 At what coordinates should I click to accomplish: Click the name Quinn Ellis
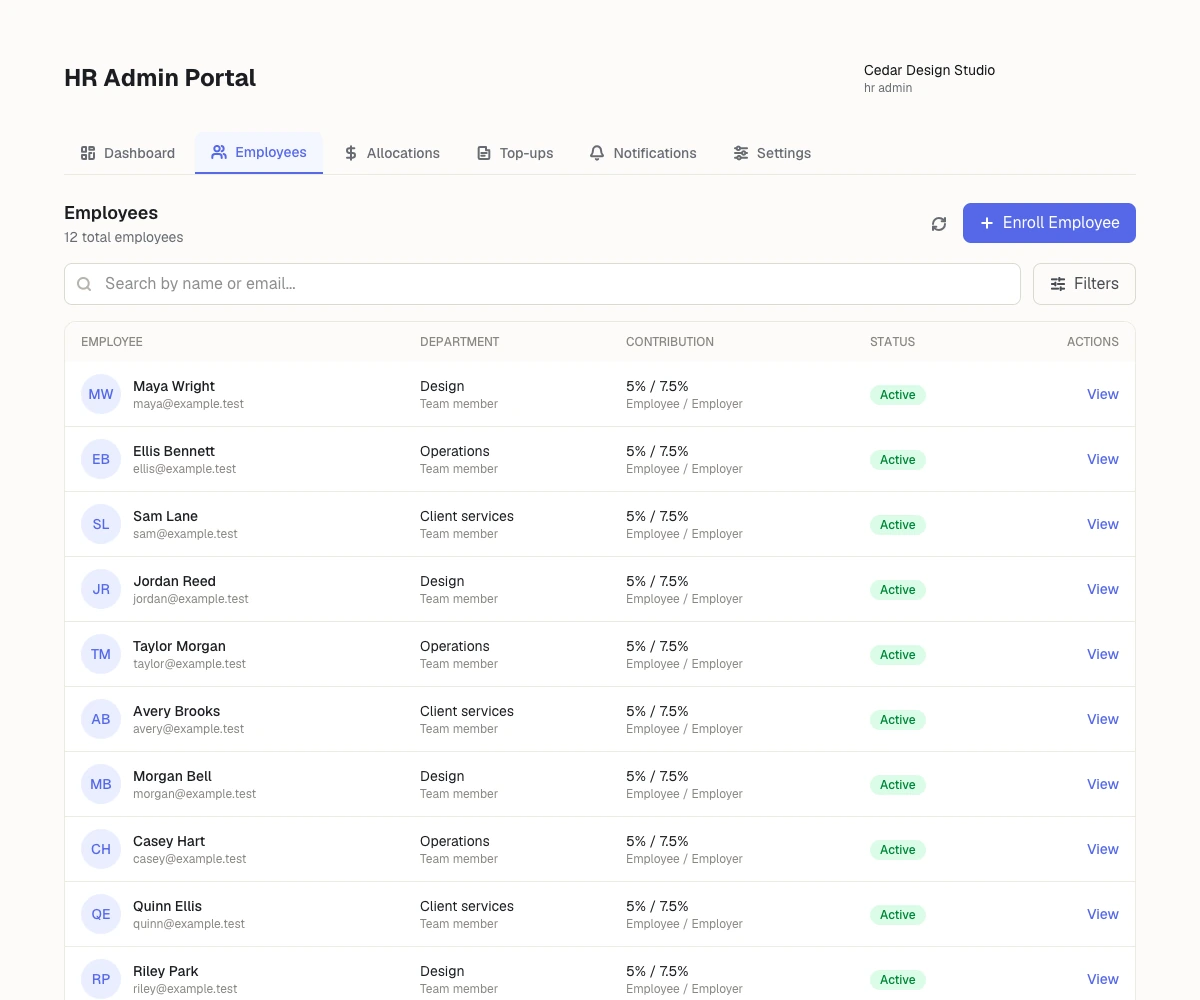click(x=167, y=906)
